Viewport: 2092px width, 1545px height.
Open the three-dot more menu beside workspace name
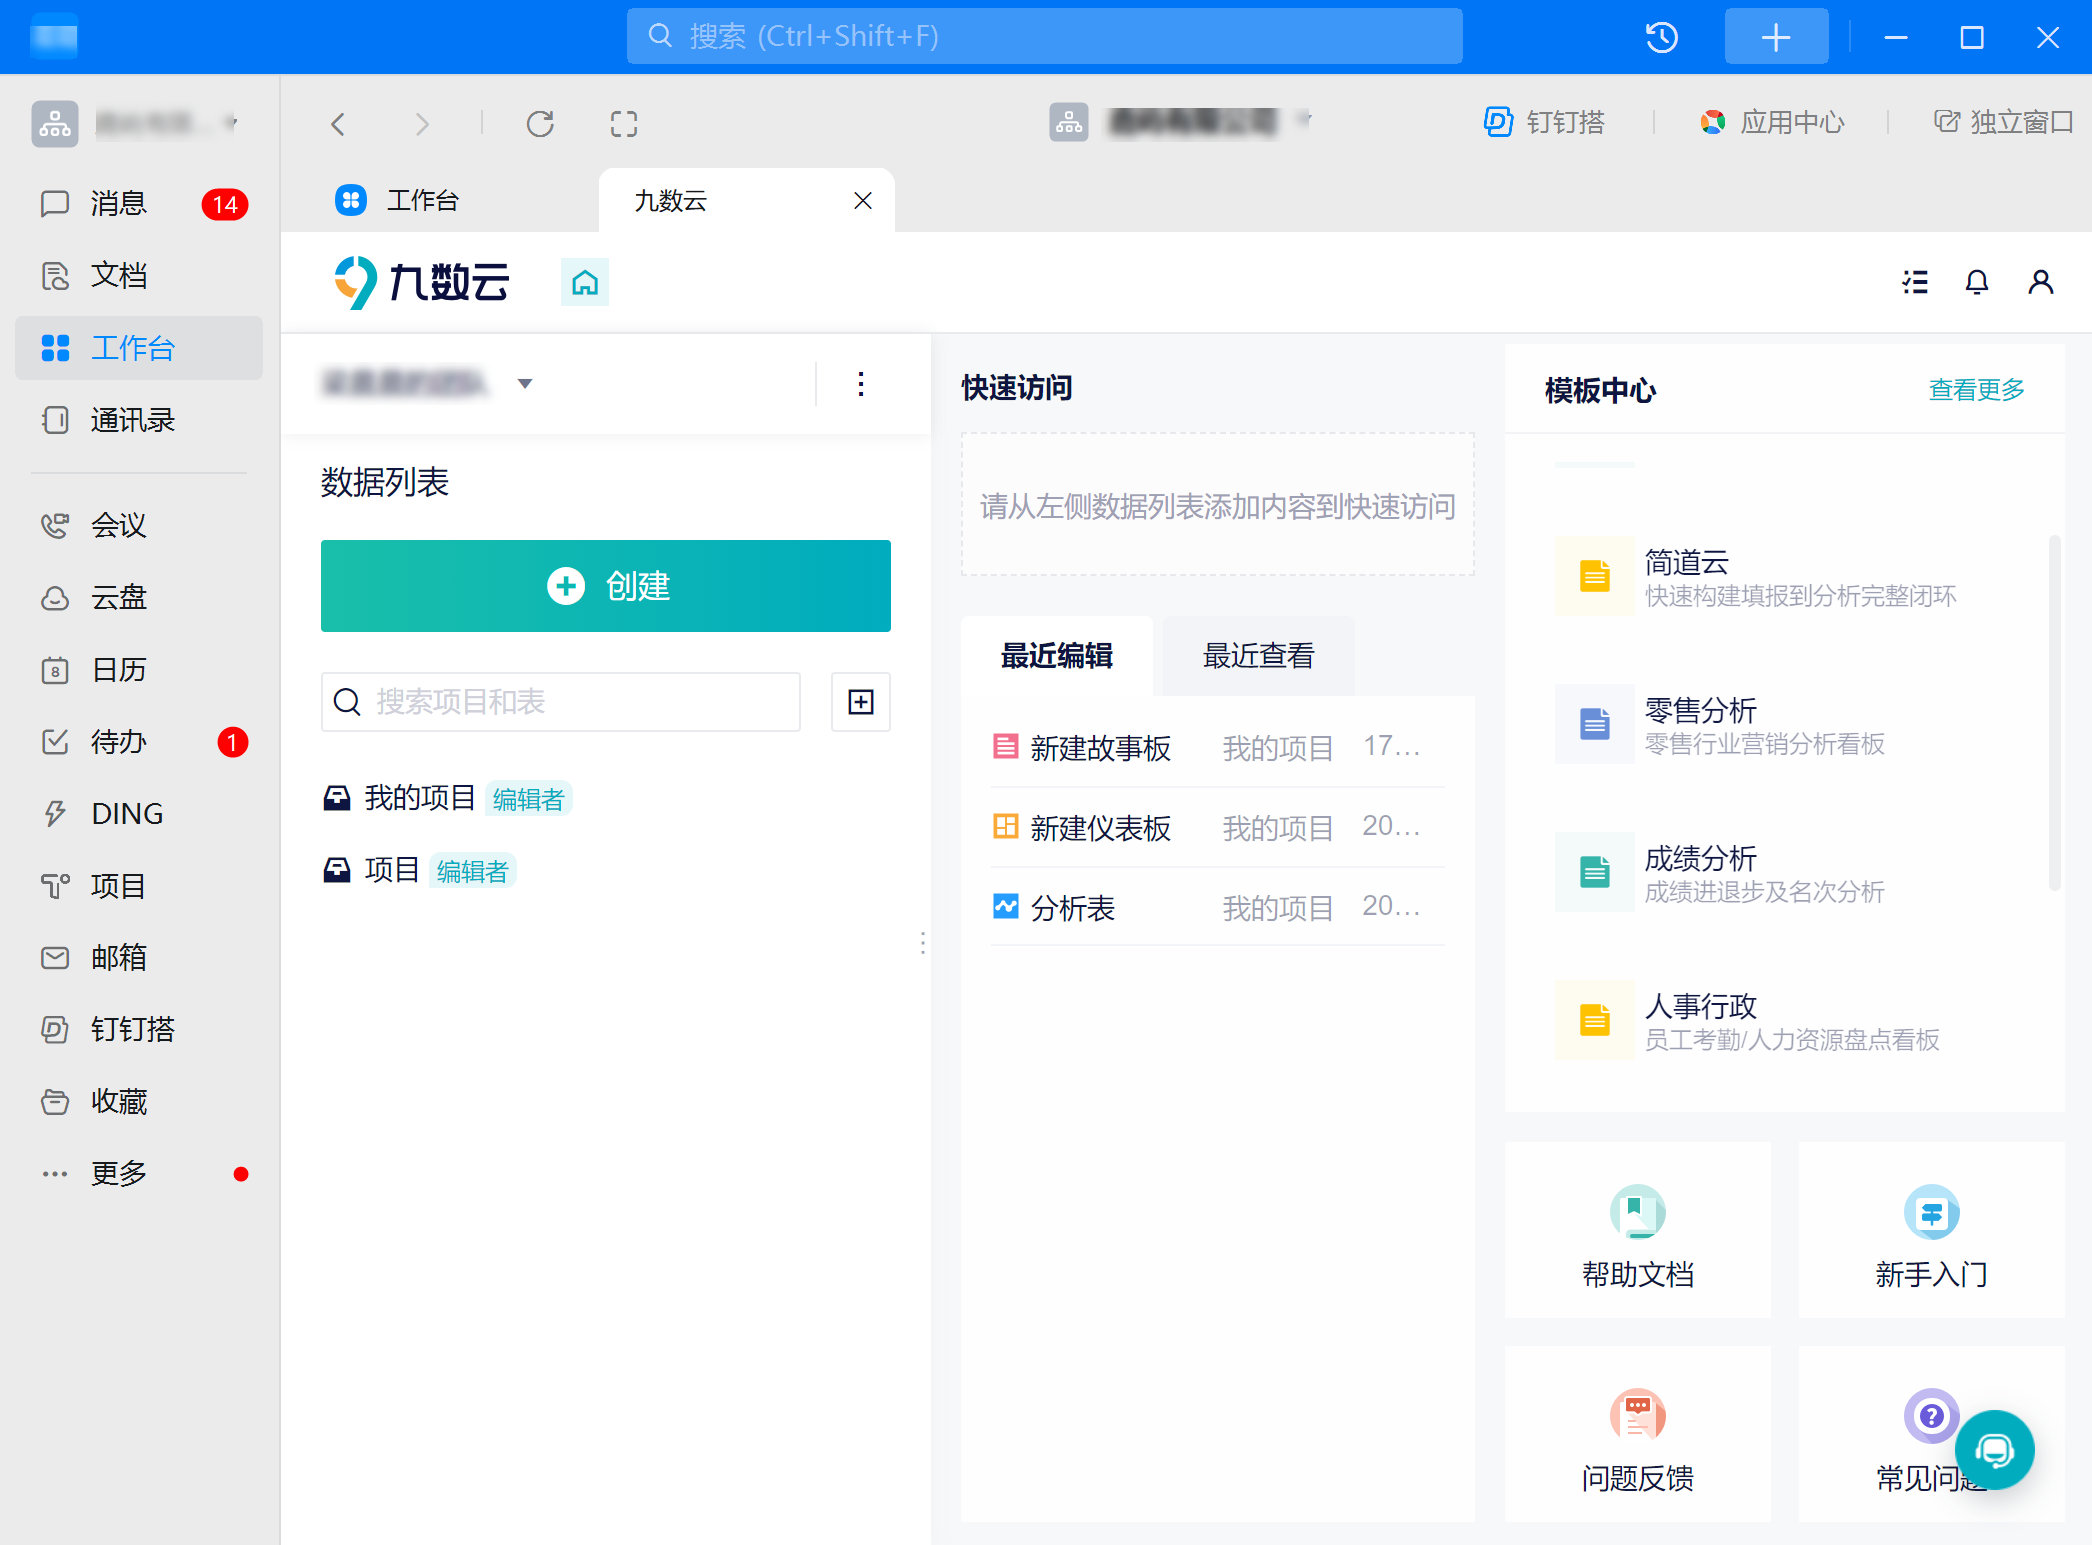[860, 383]
